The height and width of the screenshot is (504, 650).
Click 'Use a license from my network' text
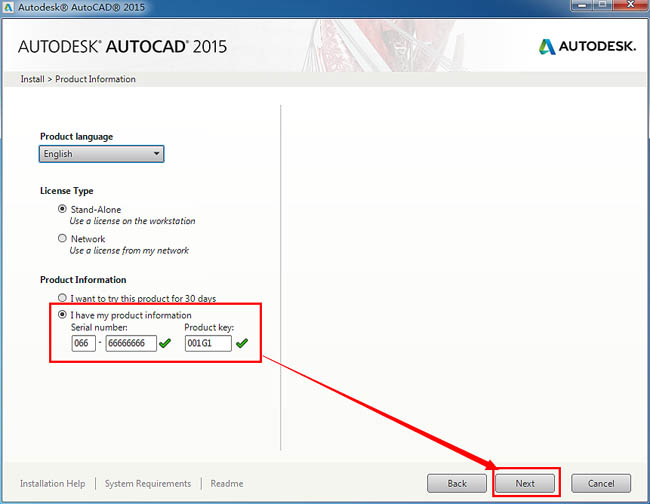pyautogui.click(x=129, y=250)
